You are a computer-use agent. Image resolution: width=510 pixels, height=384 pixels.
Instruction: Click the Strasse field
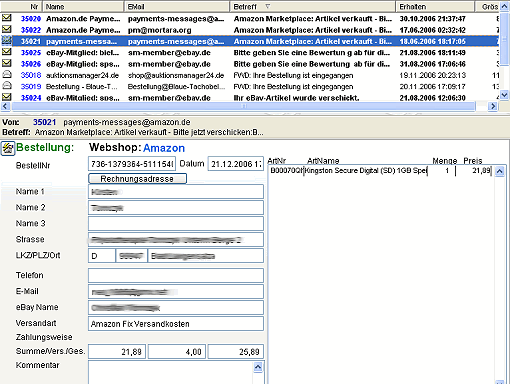tap(176, 240)
